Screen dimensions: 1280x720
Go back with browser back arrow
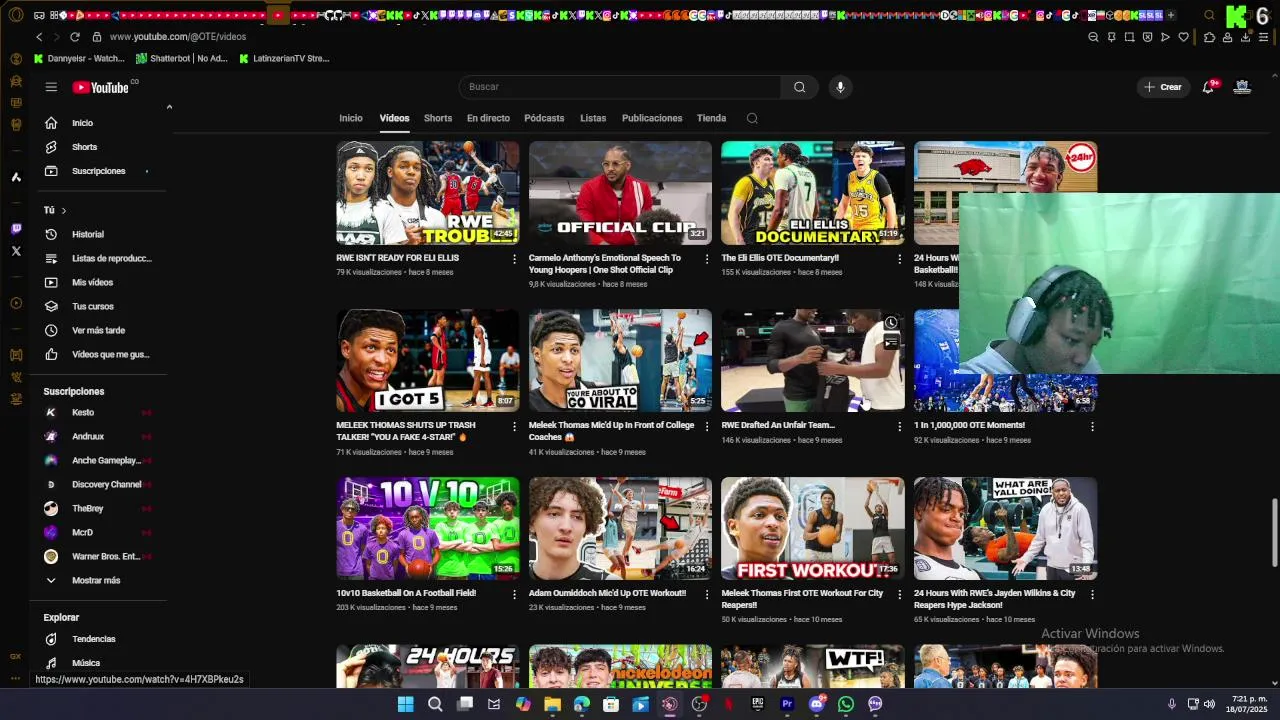[x=39, y=37]
